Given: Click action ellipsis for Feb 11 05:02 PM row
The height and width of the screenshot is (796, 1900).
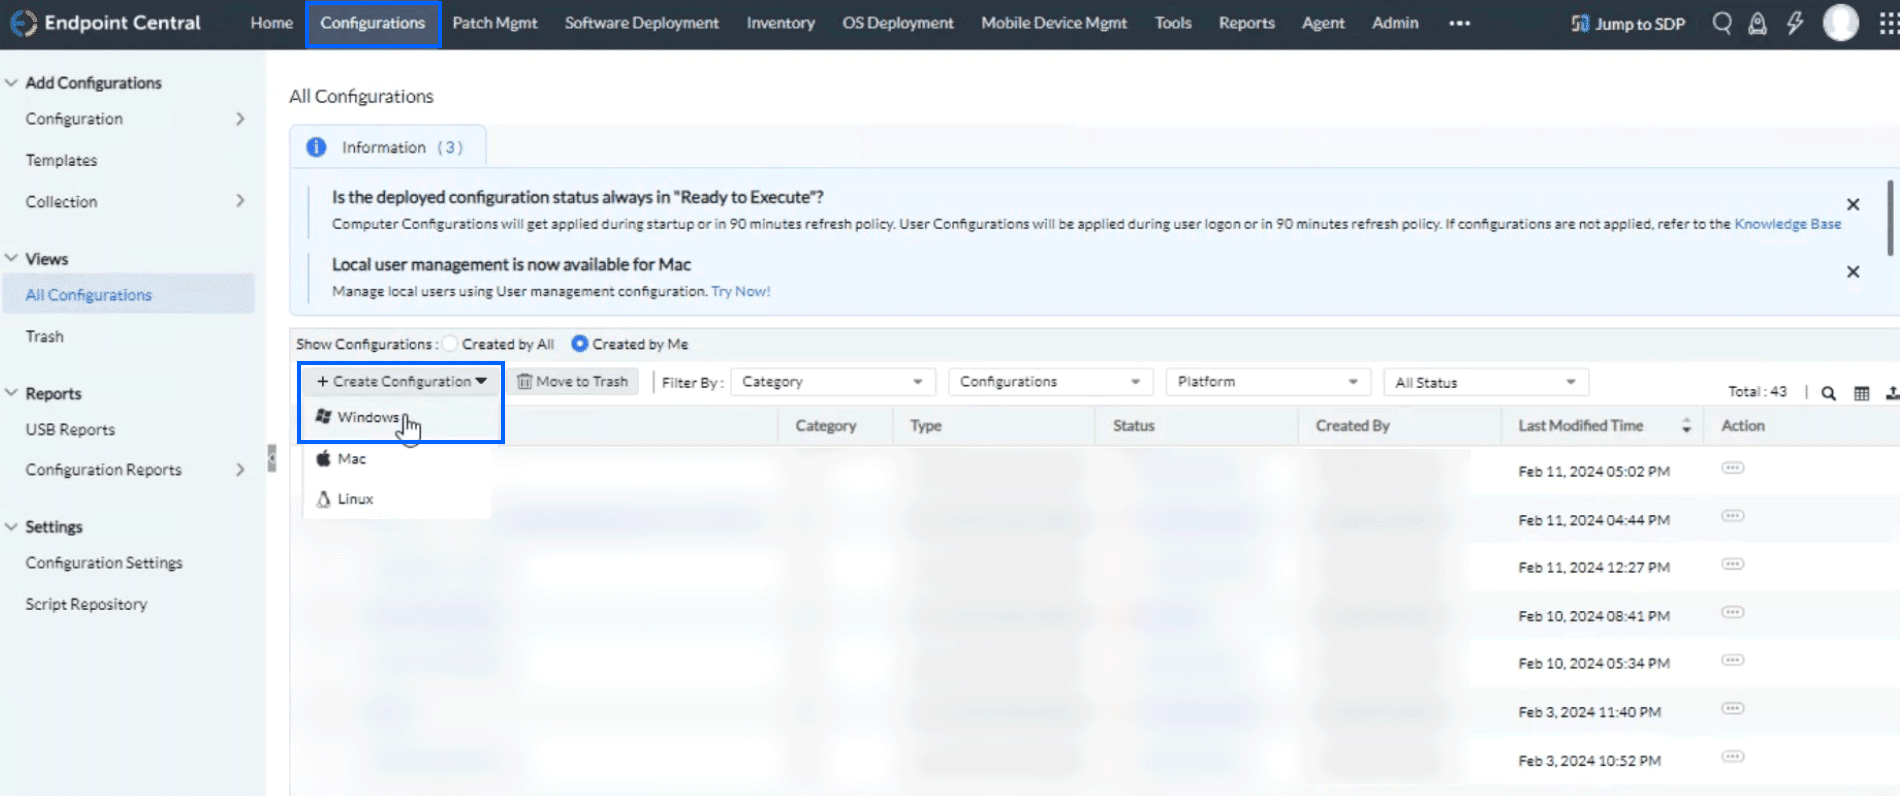Looking at the screenshot, I should click(x=1732, y=468).
